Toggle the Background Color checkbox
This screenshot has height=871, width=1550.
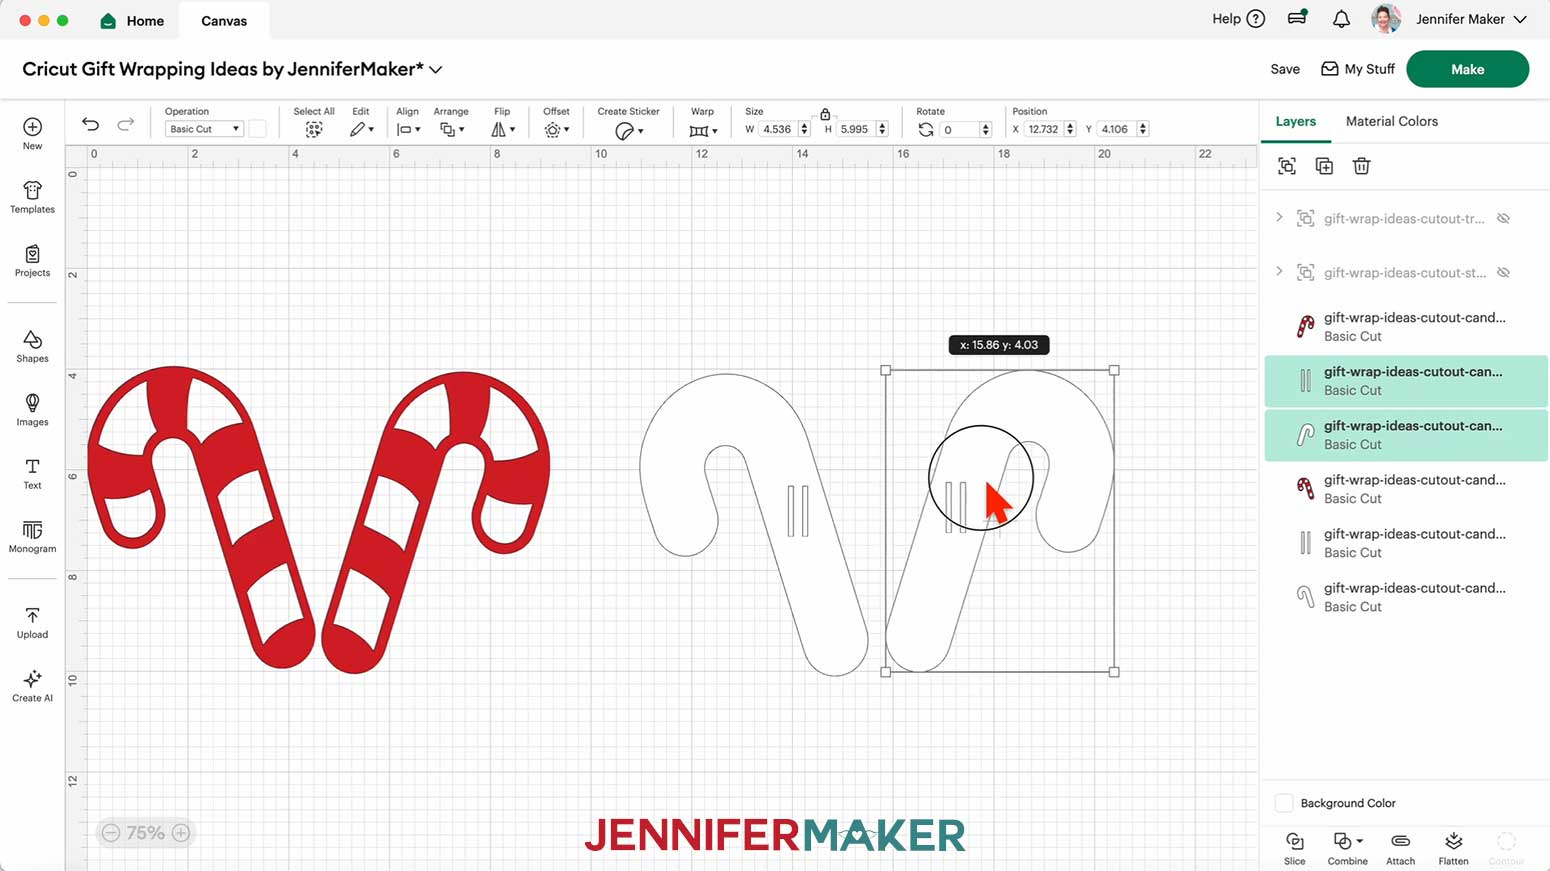click(x=1284, y=803)
